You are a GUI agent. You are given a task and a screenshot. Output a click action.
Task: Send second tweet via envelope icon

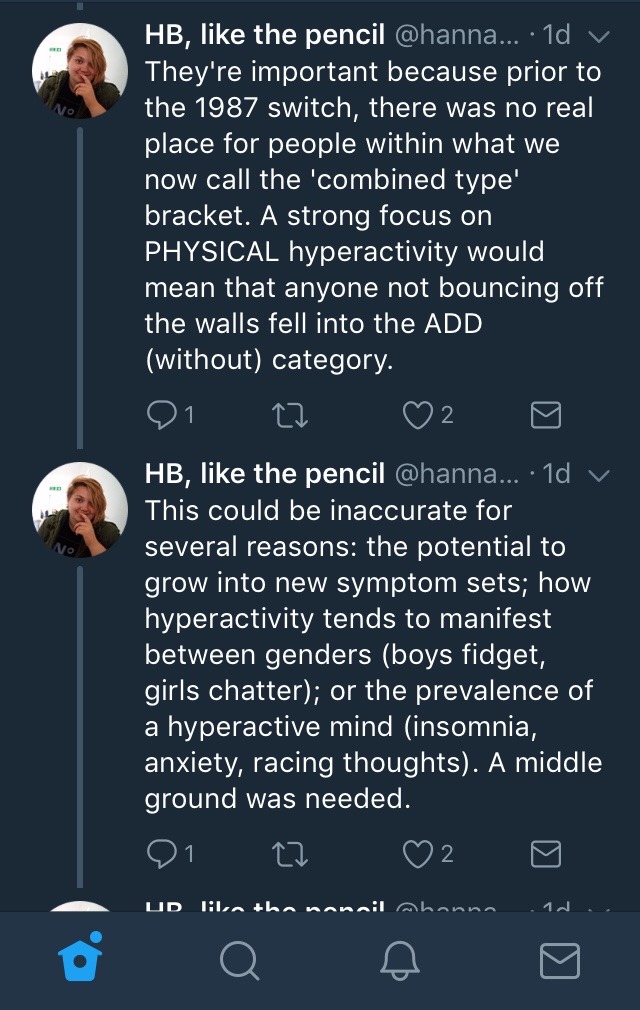tap(545, 853)
